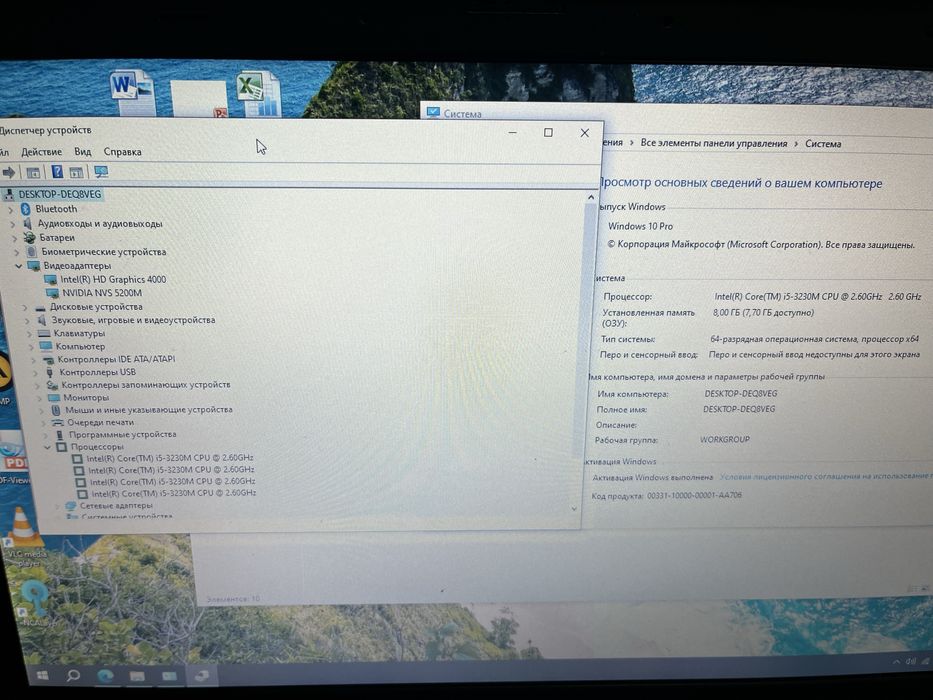Expand Аудиовходы и аудиовыходы node
Viewport: 933px width, 700px height.
(x=12, y=224)
